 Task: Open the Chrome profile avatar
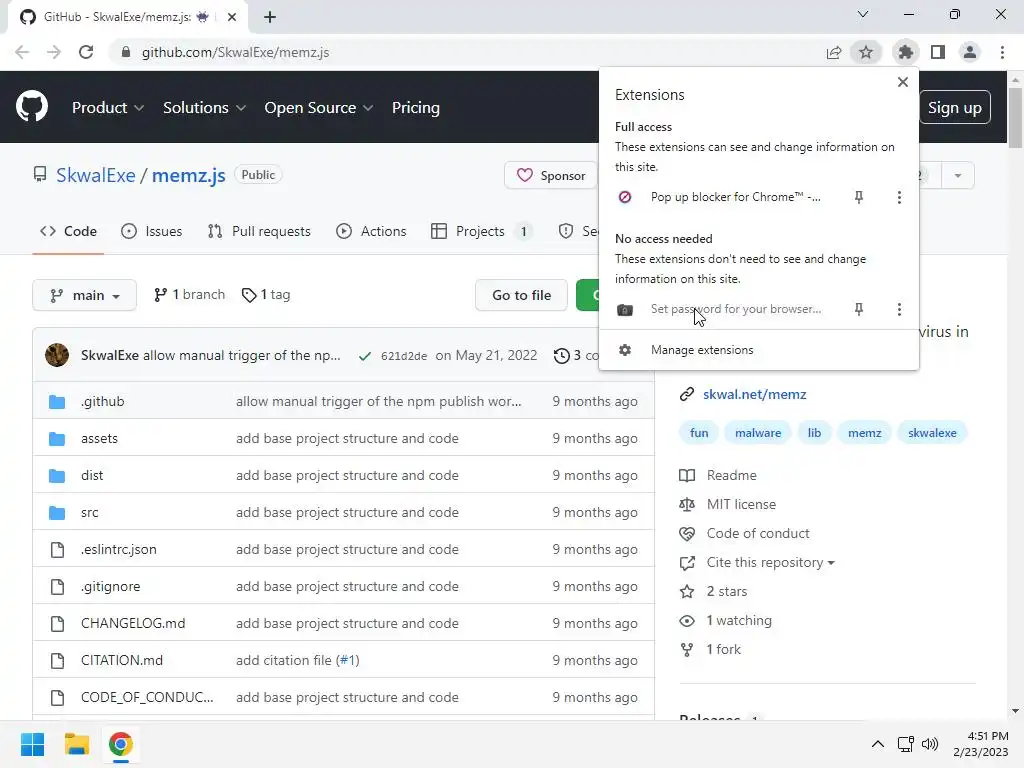pos(970,52)
